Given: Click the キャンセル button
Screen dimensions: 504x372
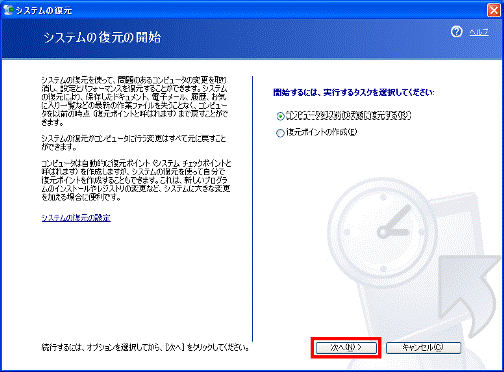Looking at the screenshot, I should pyautogui.click(x=423, y=348).
